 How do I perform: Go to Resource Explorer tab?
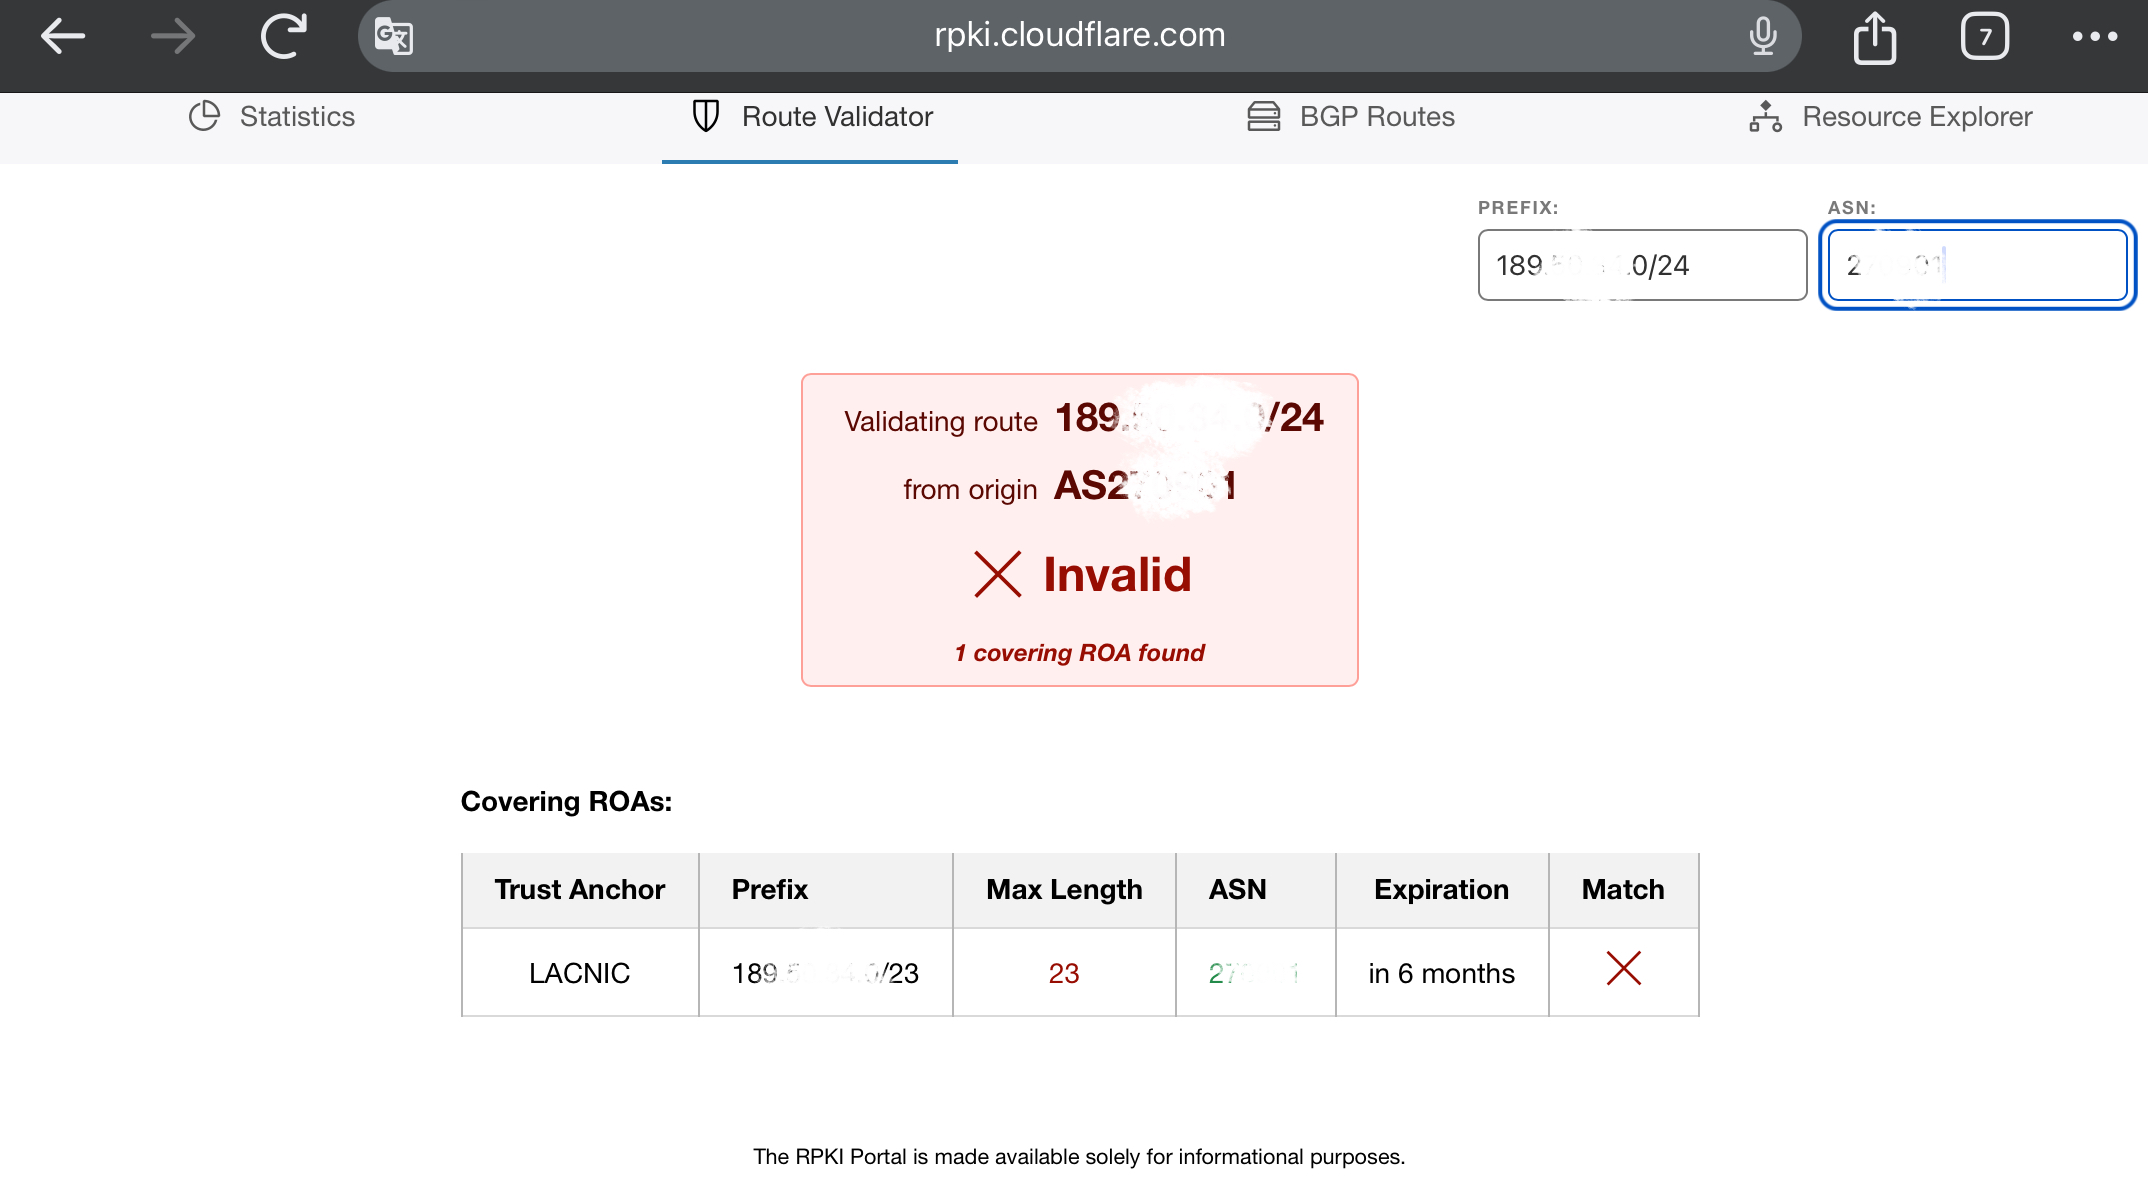click(1916, 116)
